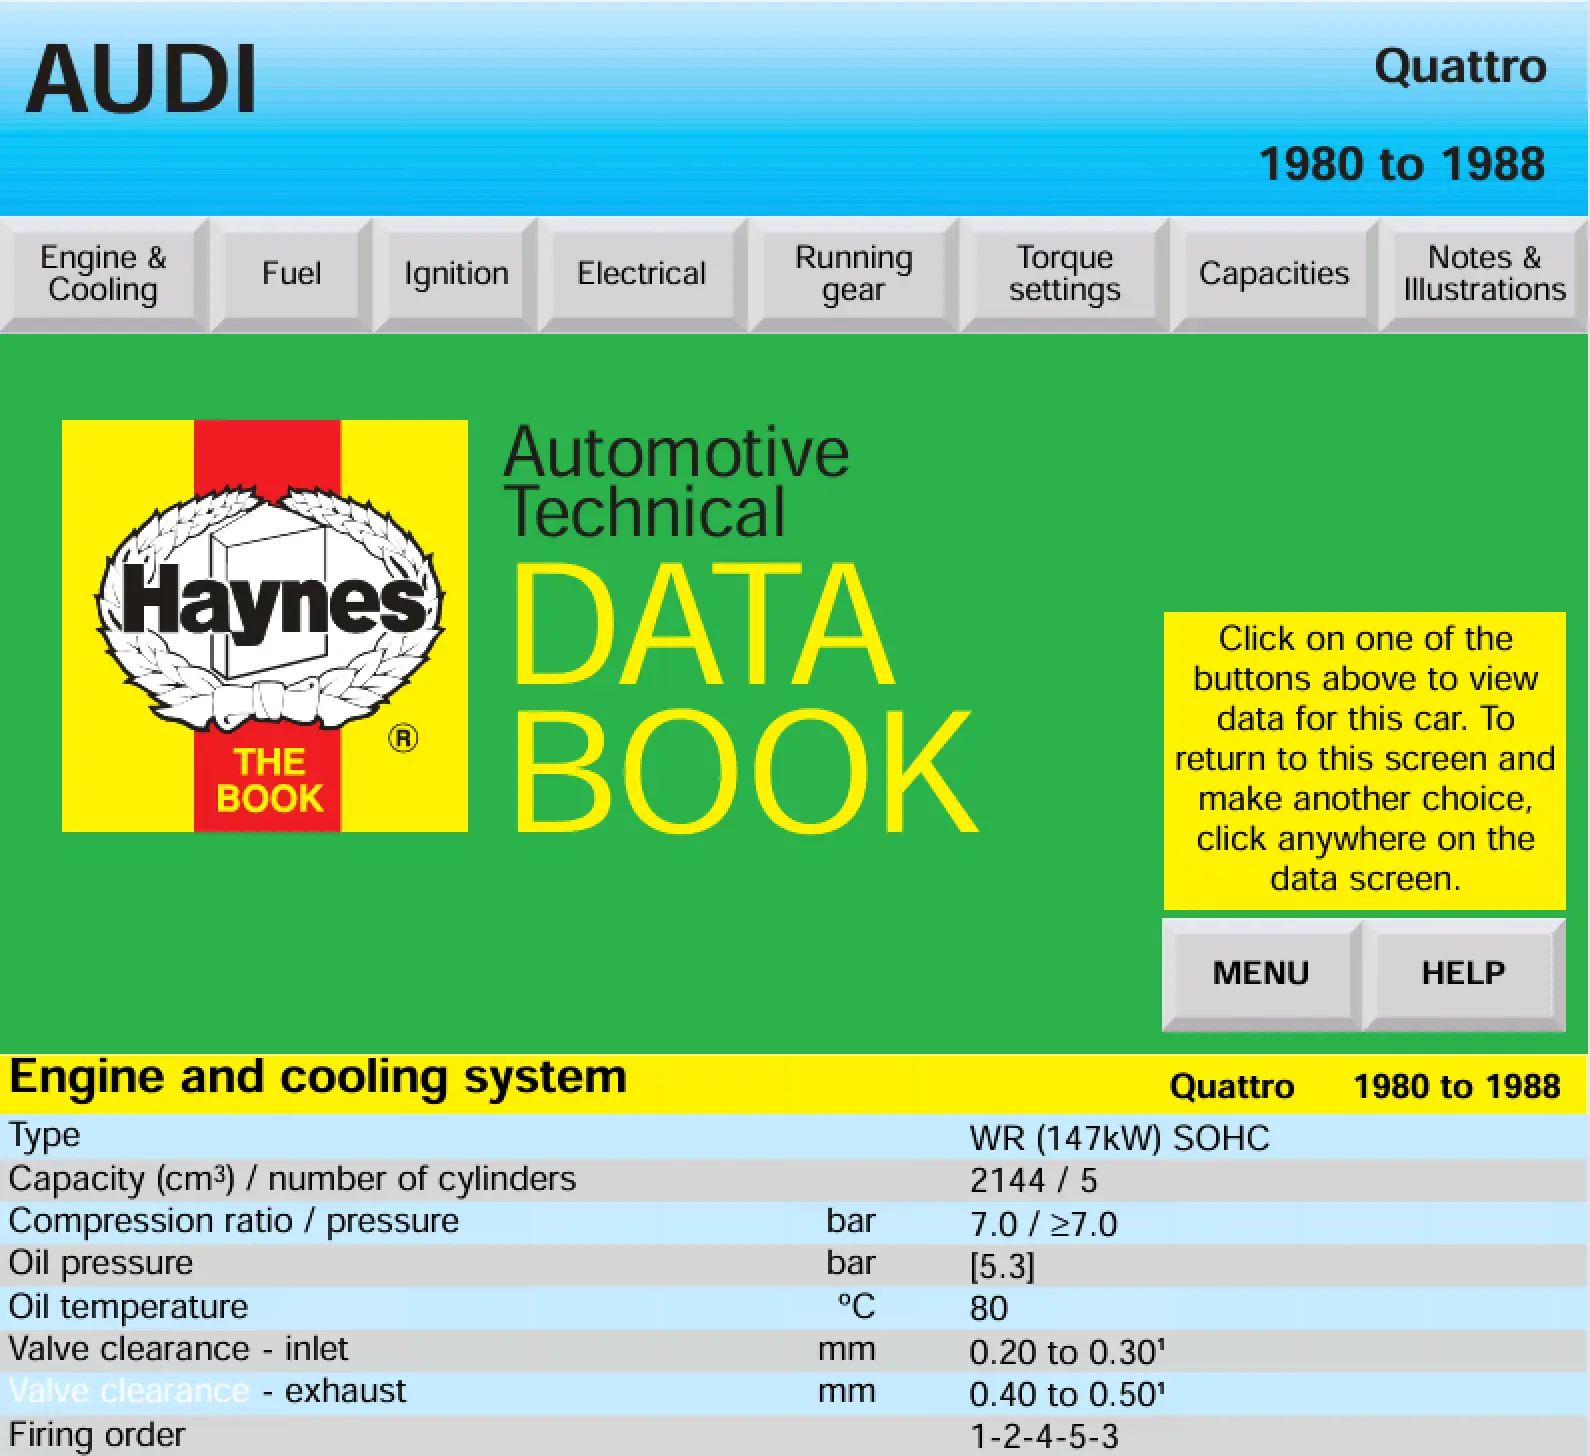Viewport: 1590px width, 1456px height.
Task: Switch to the Ignition section
Action: tap(456, 274)
